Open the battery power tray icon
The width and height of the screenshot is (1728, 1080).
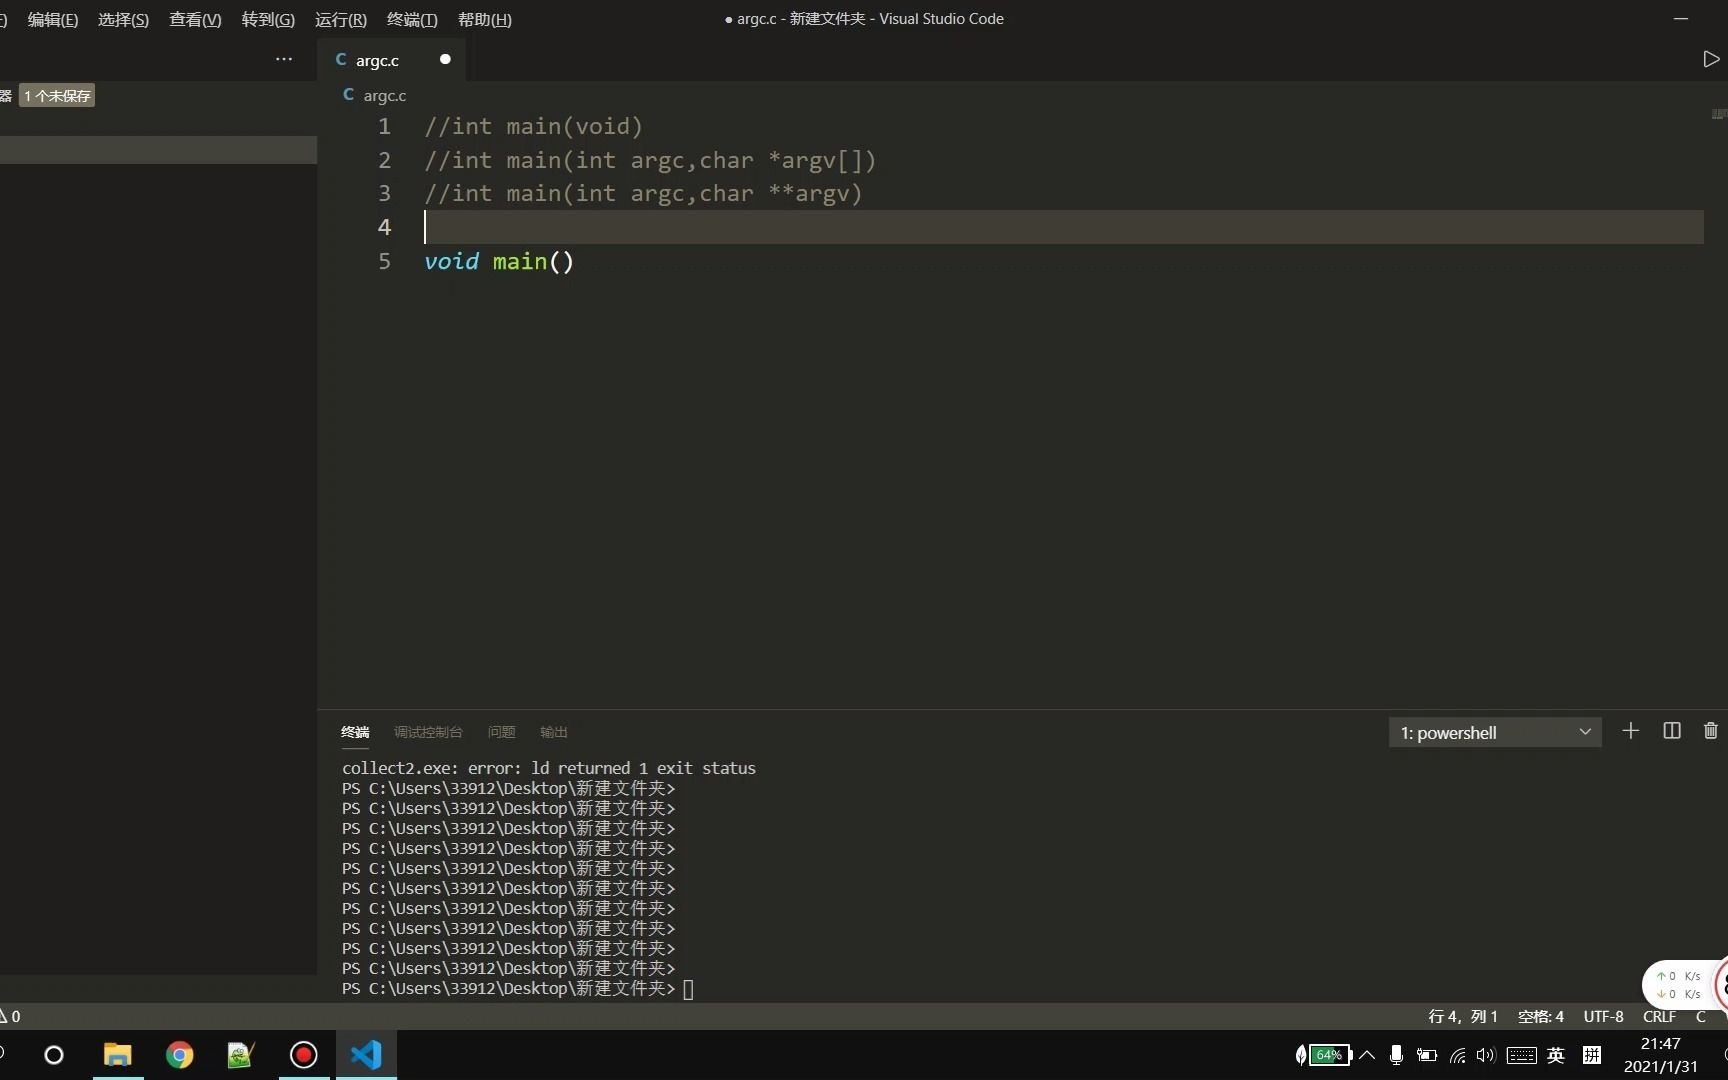tap(1427, 1055)
